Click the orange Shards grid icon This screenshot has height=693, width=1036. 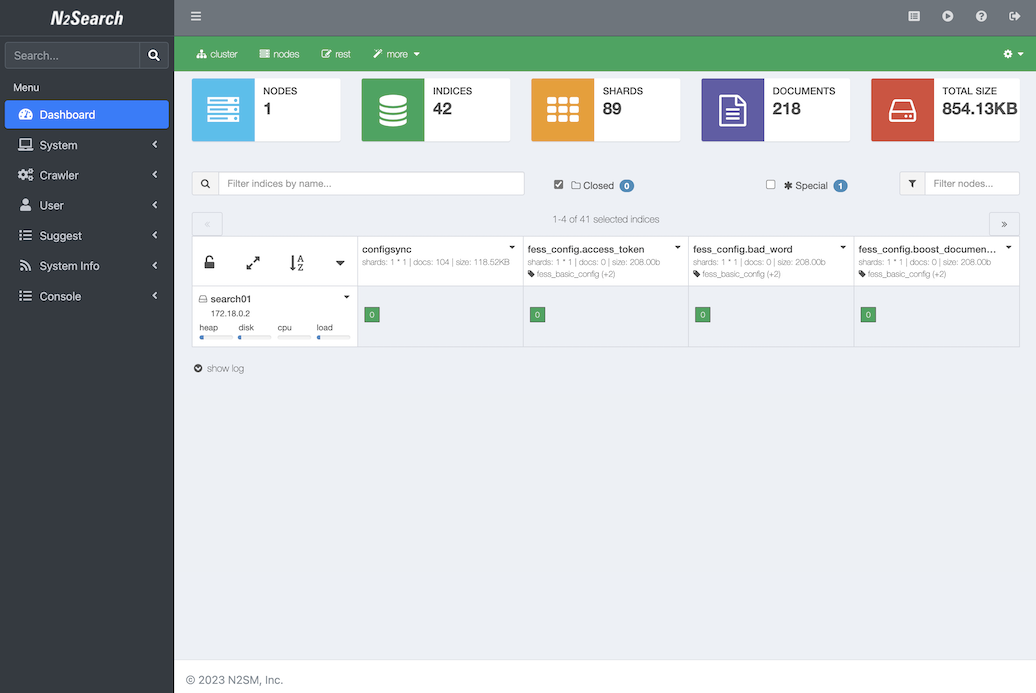[563, 110]
